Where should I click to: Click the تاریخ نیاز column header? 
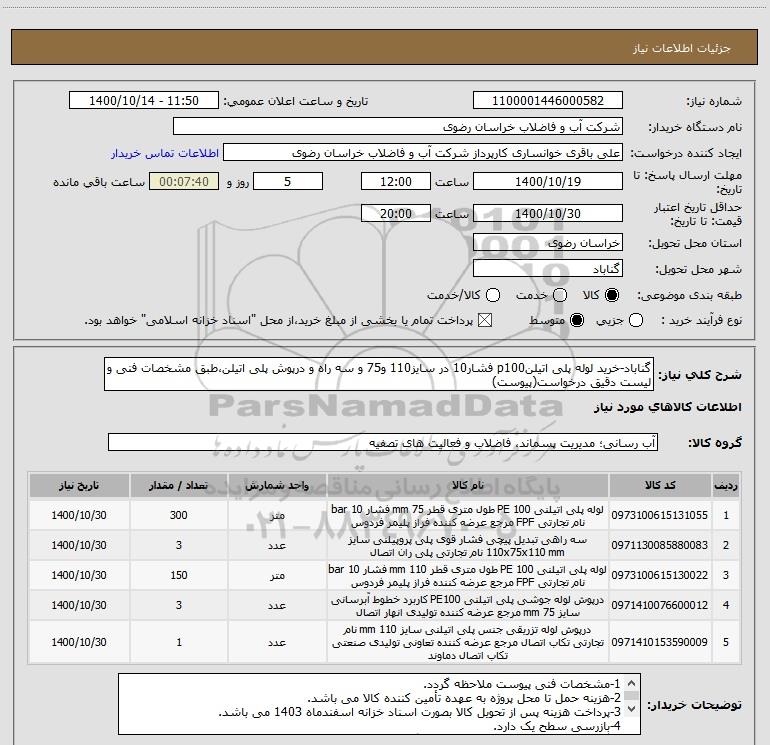click(x=79, y=485)
